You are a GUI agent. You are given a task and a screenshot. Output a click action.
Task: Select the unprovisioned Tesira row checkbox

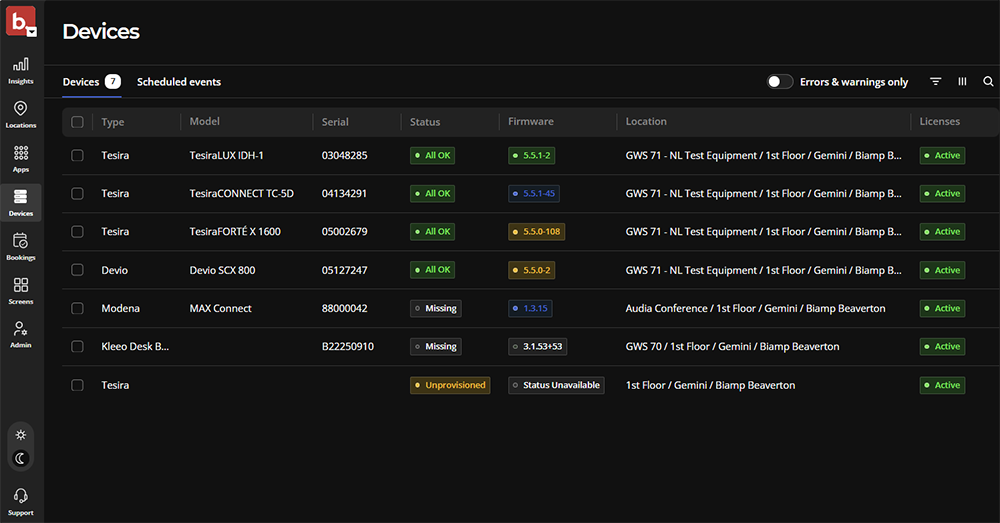click(x=77, y=385)
